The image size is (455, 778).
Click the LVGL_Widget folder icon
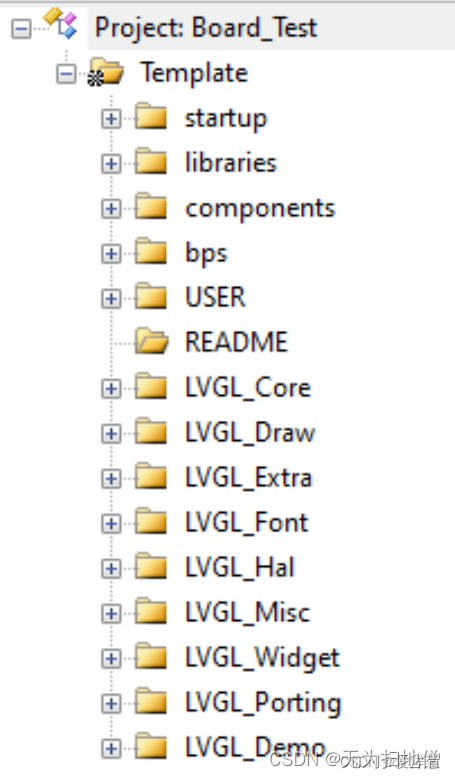click(151, 656)
